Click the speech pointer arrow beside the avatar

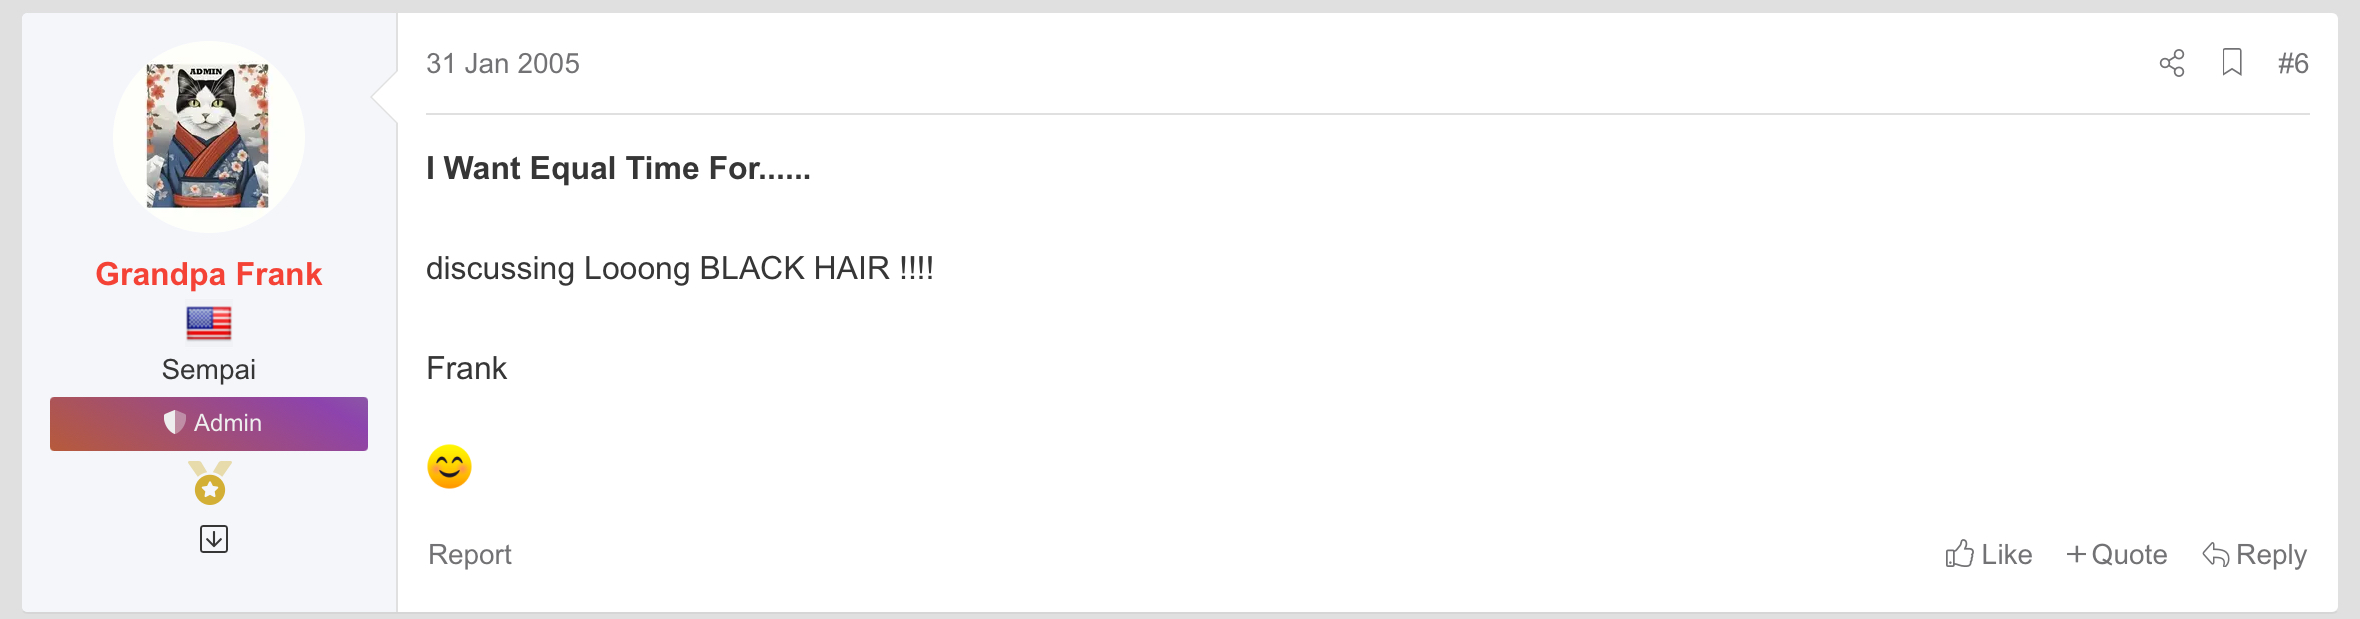[x=385, y=97]
